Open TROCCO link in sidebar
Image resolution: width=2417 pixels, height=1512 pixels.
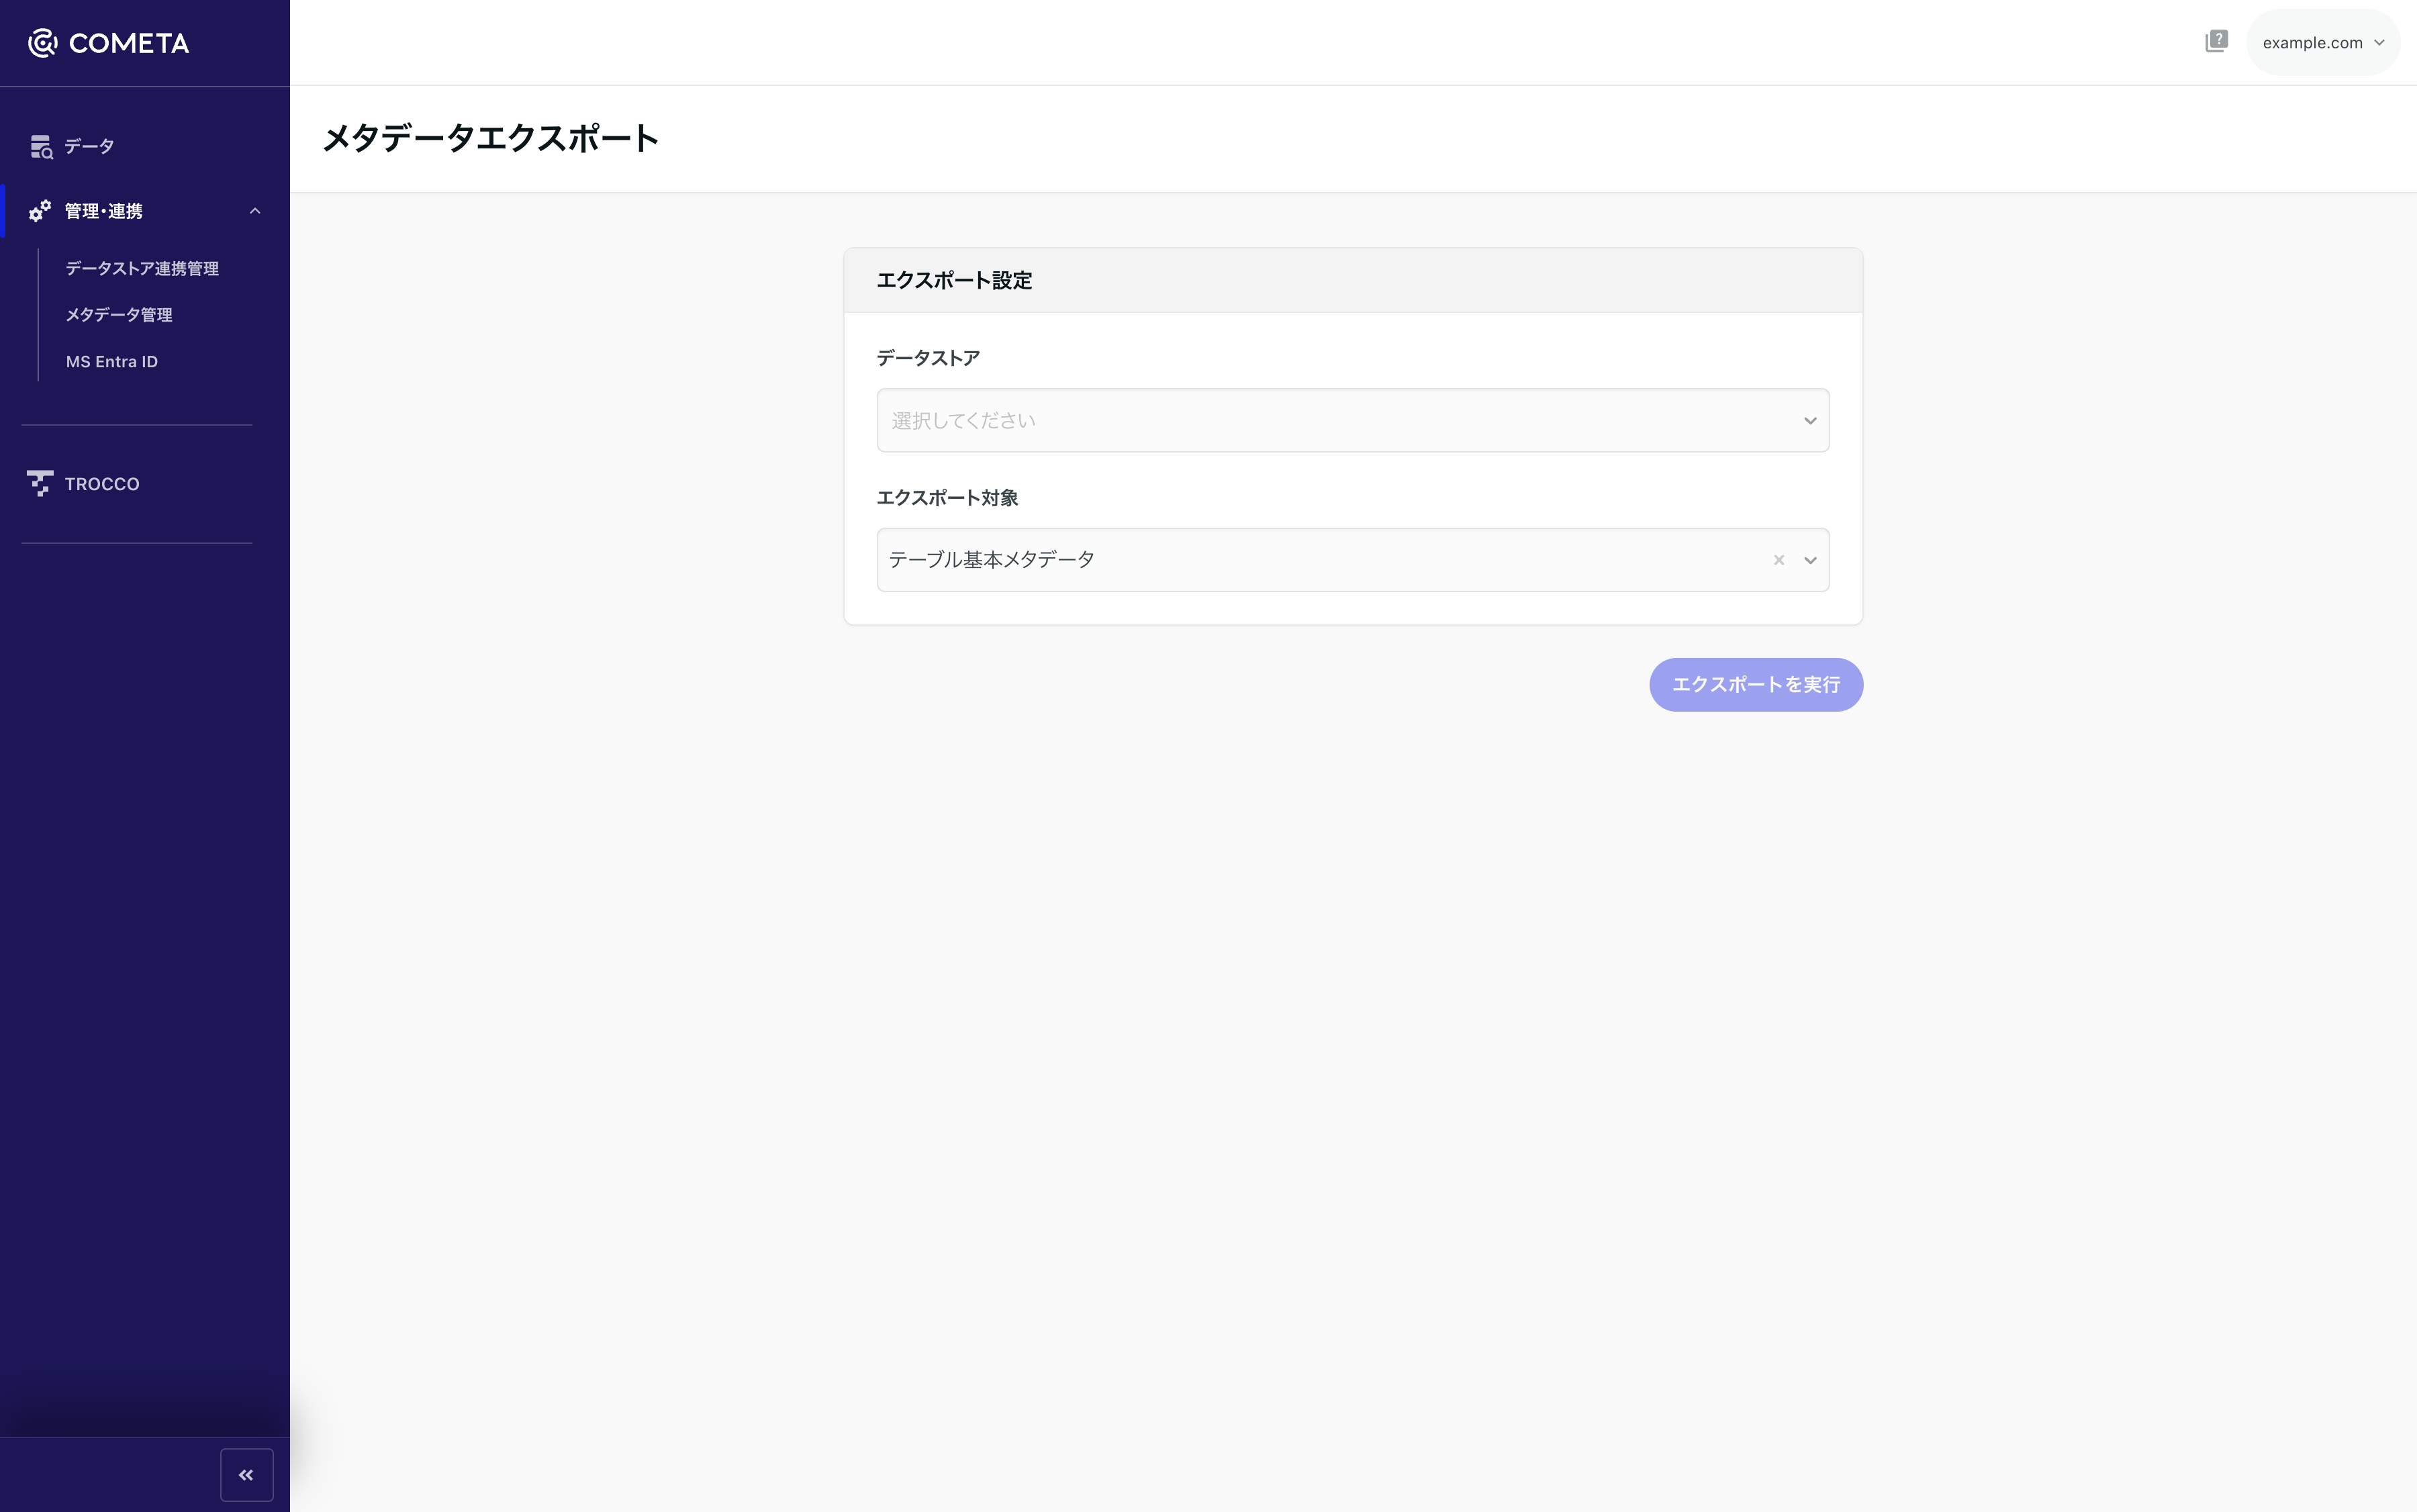[x=102, y=484]
